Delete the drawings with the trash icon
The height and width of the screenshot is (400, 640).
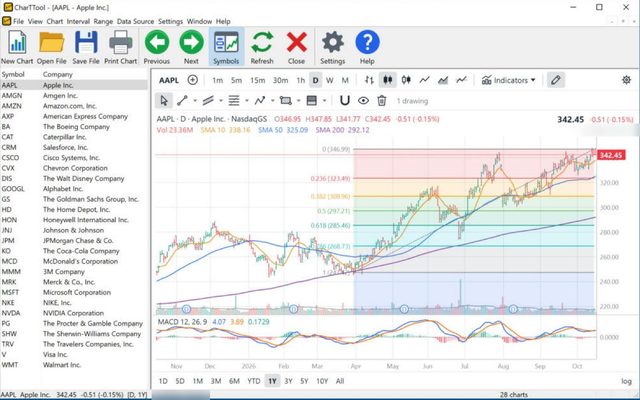click(x=382, y=100)
